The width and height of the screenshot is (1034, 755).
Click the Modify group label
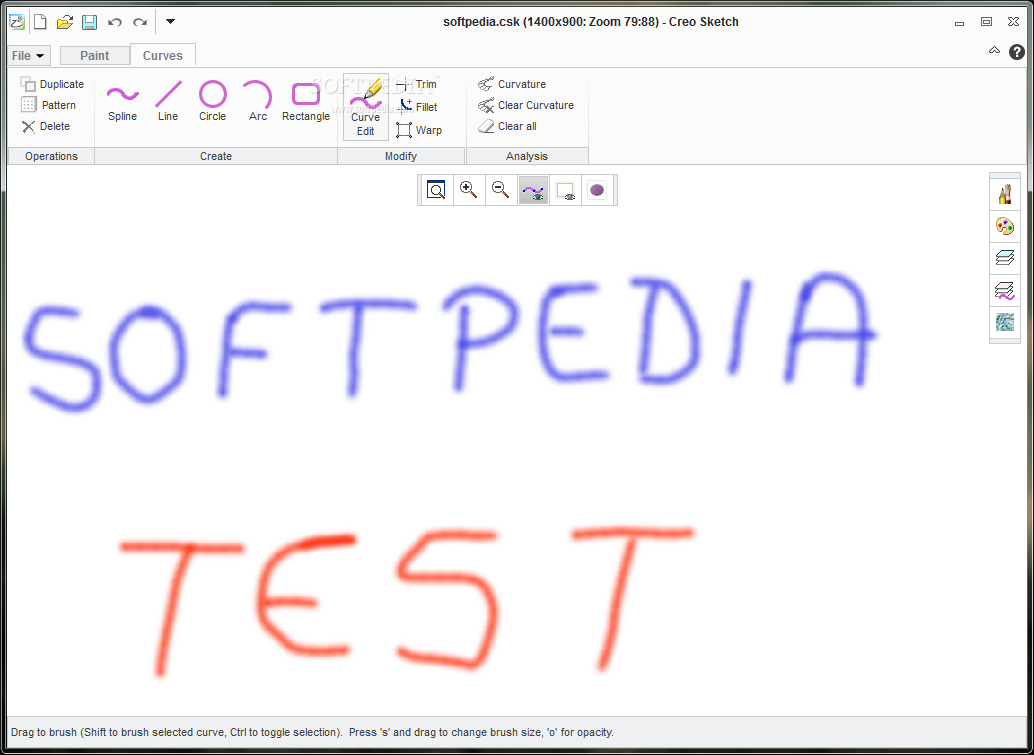pyautogui.click(x=401, y=156)
